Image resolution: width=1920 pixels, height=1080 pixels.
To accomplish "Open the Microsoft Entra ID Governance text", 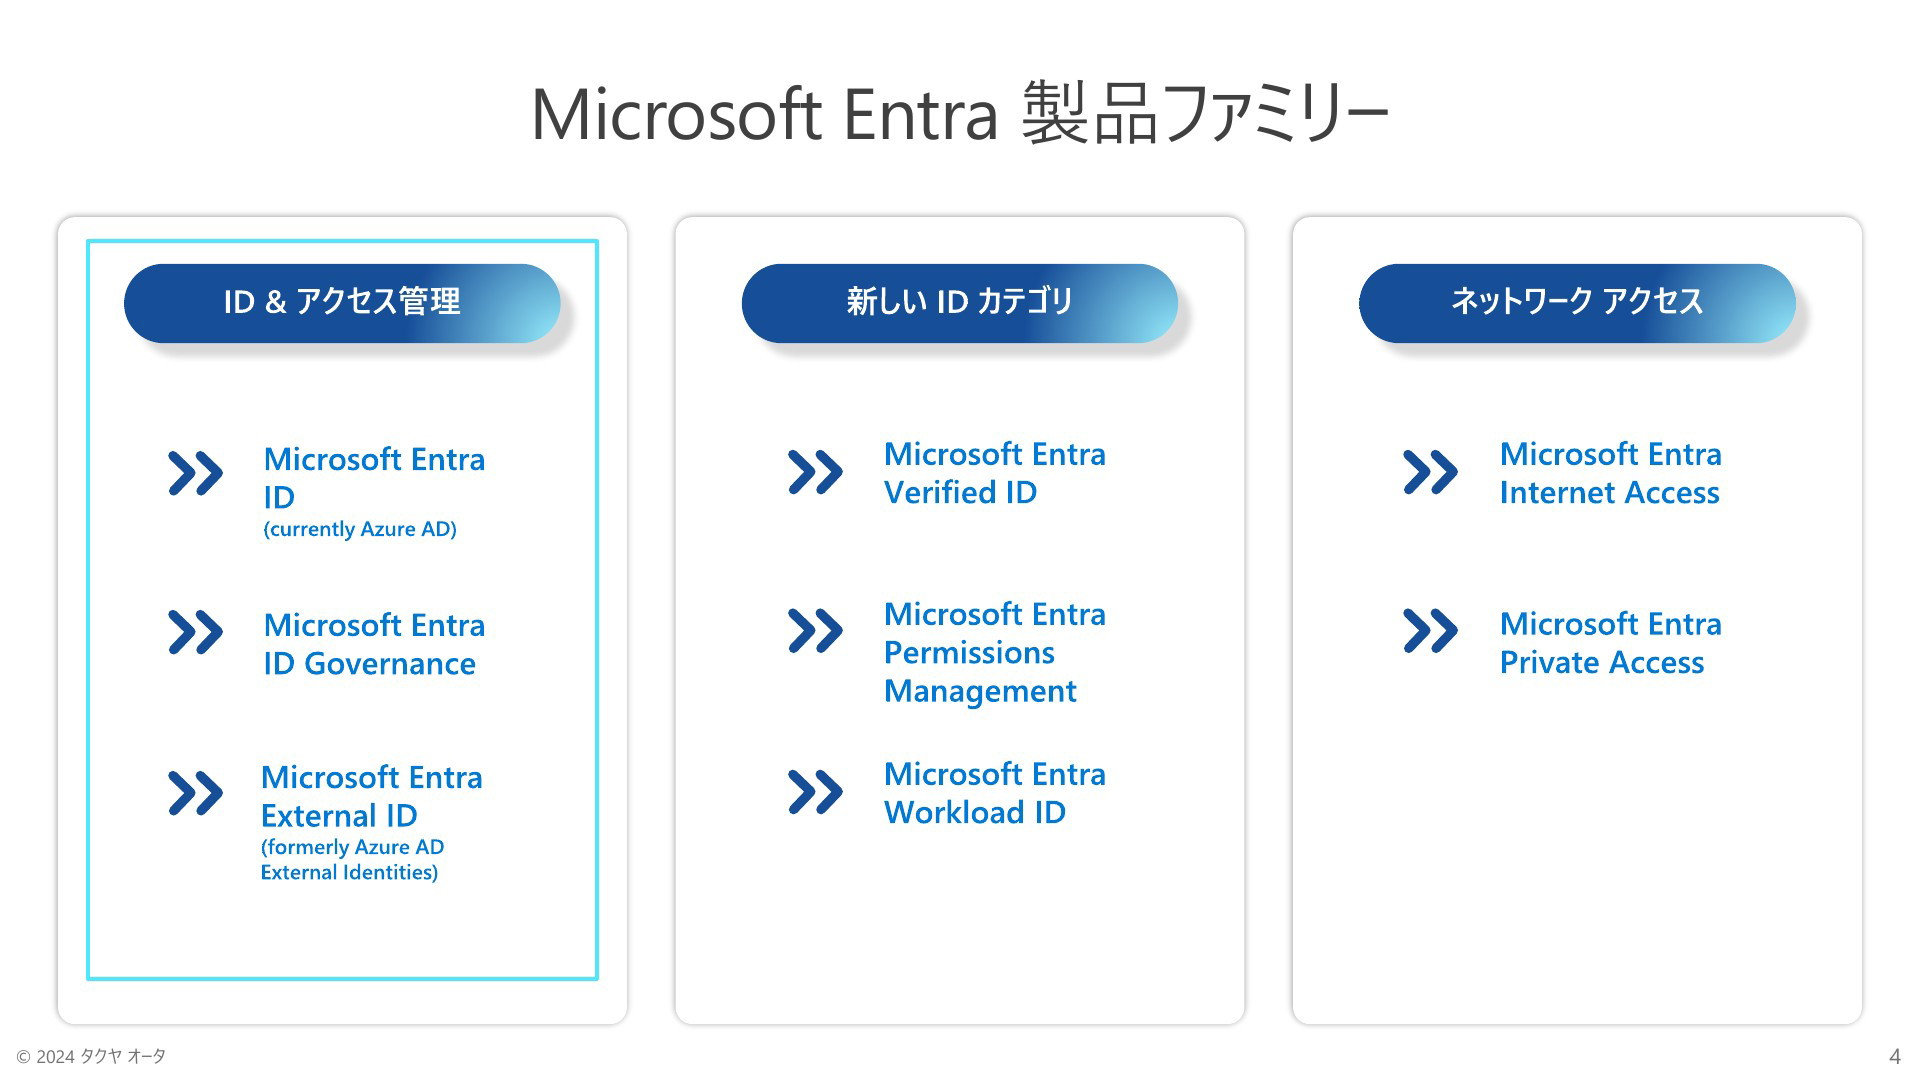I will [x=374, y=644].
